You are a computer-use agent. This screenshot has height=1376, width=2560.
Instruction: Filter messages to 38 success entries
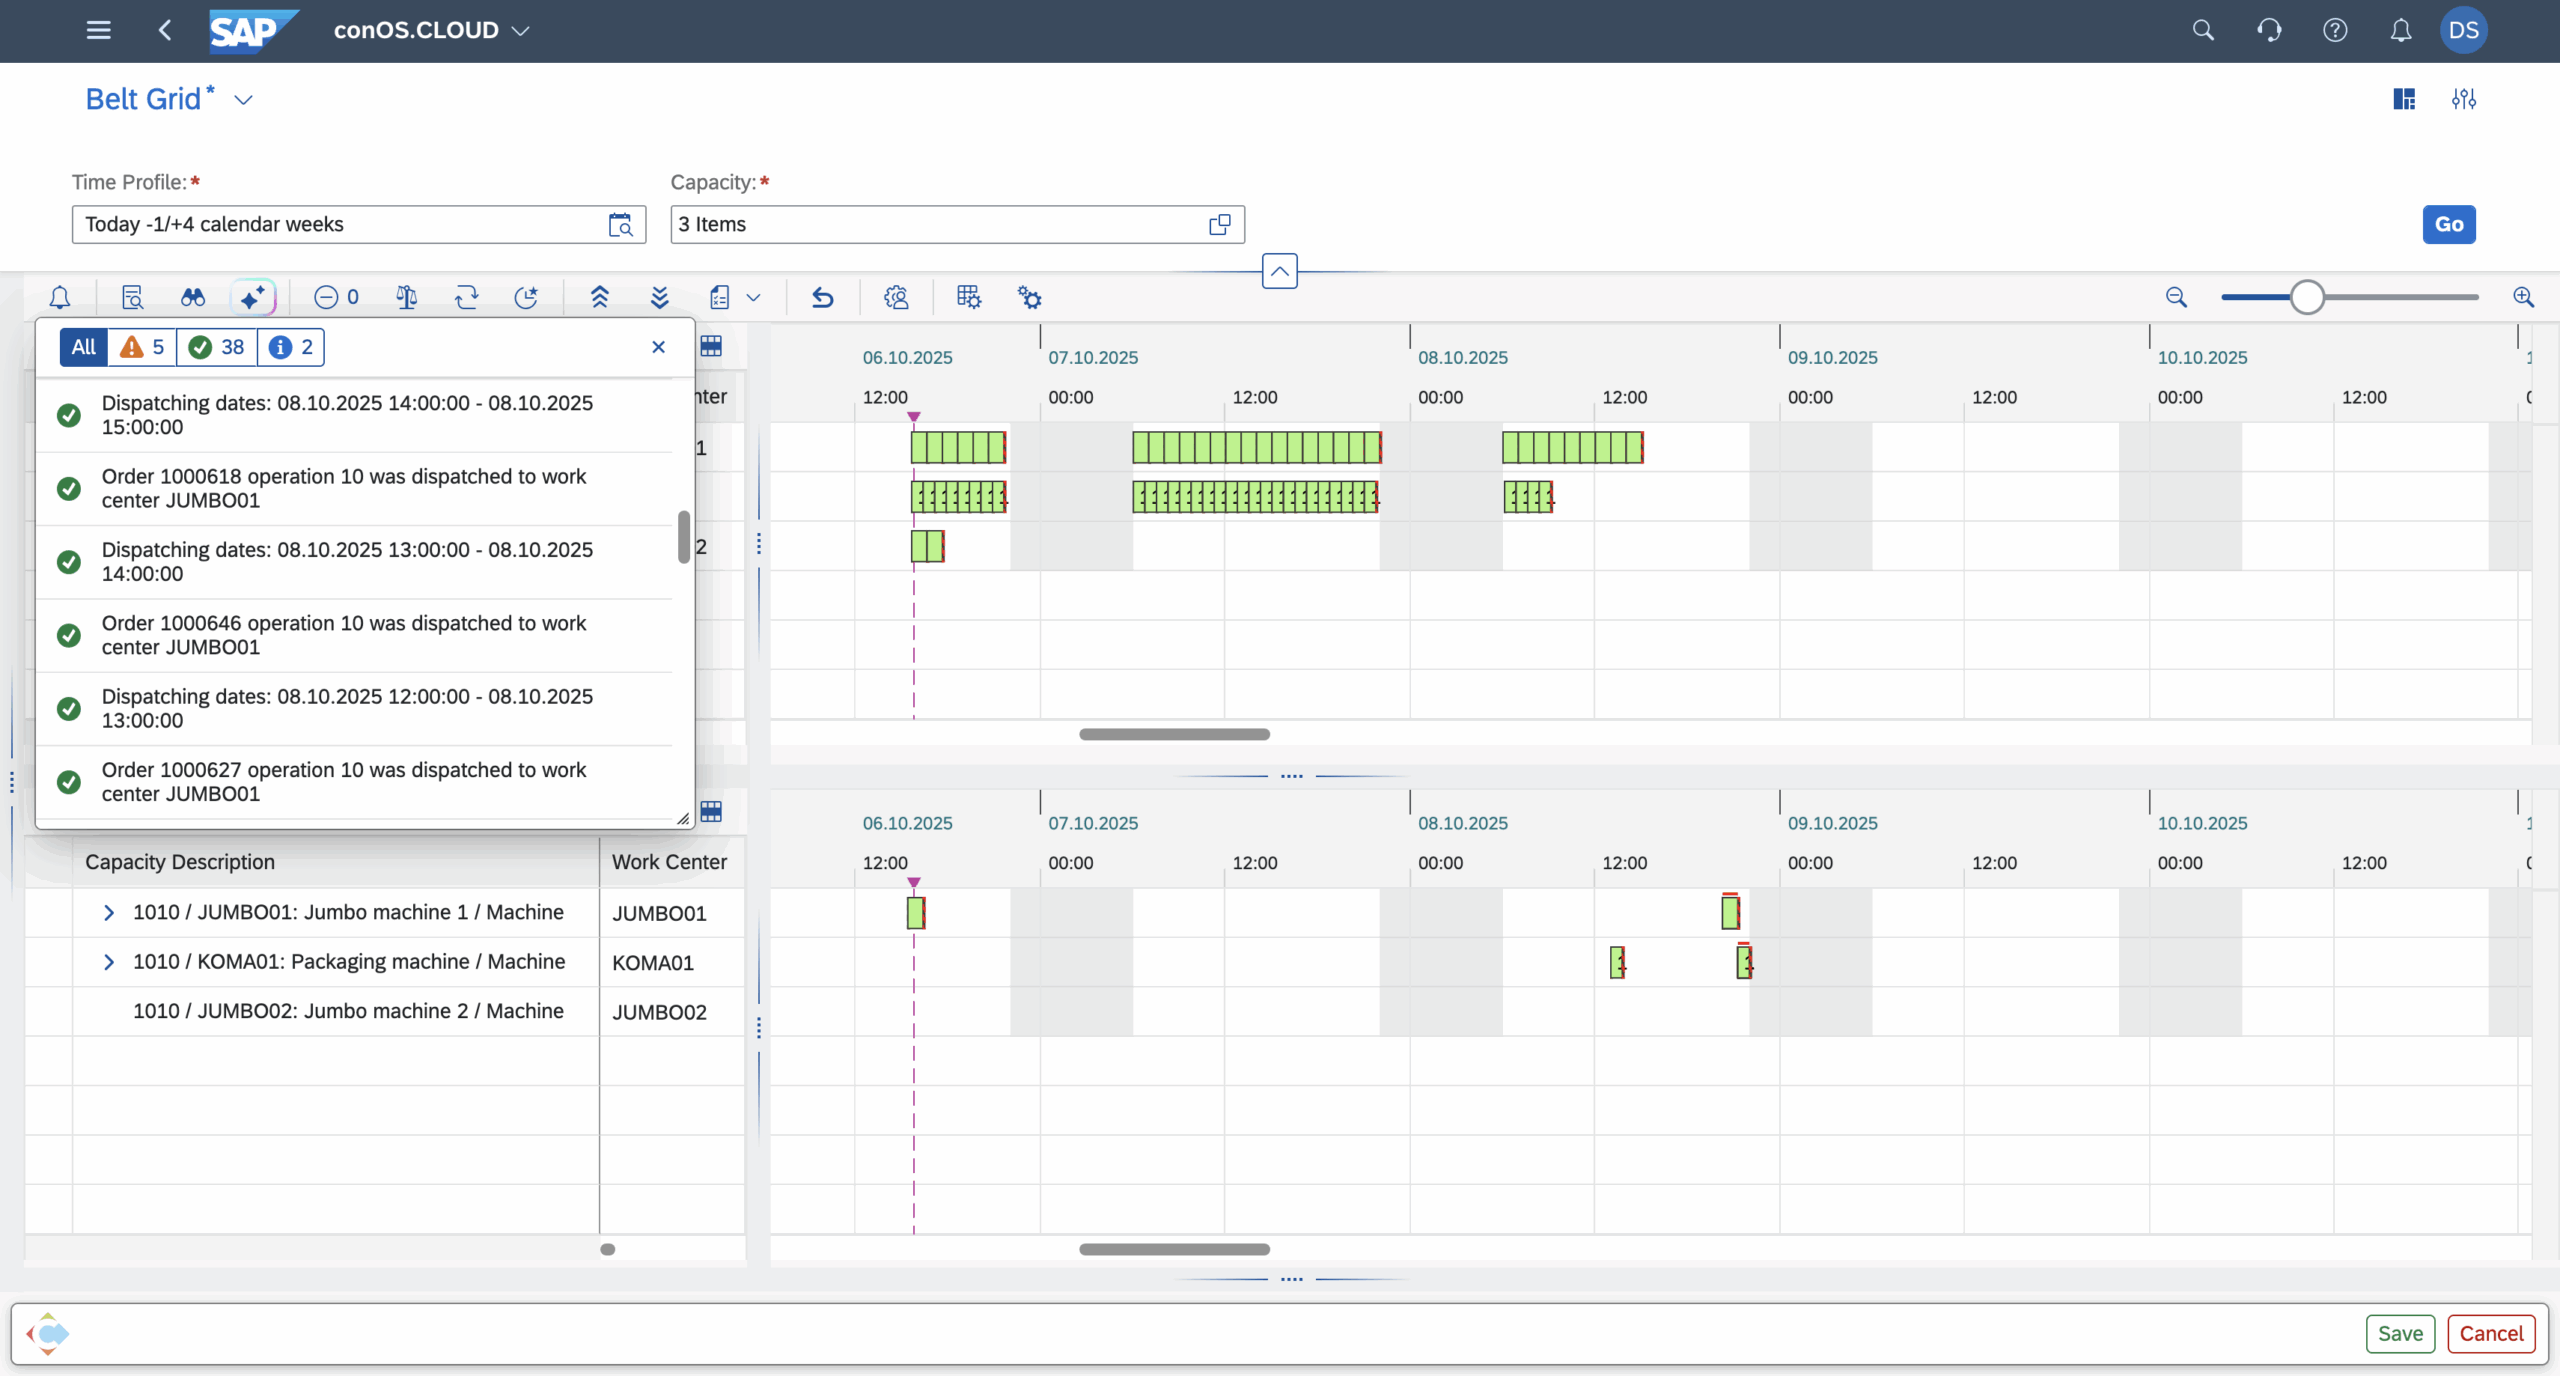pos(217,347)
